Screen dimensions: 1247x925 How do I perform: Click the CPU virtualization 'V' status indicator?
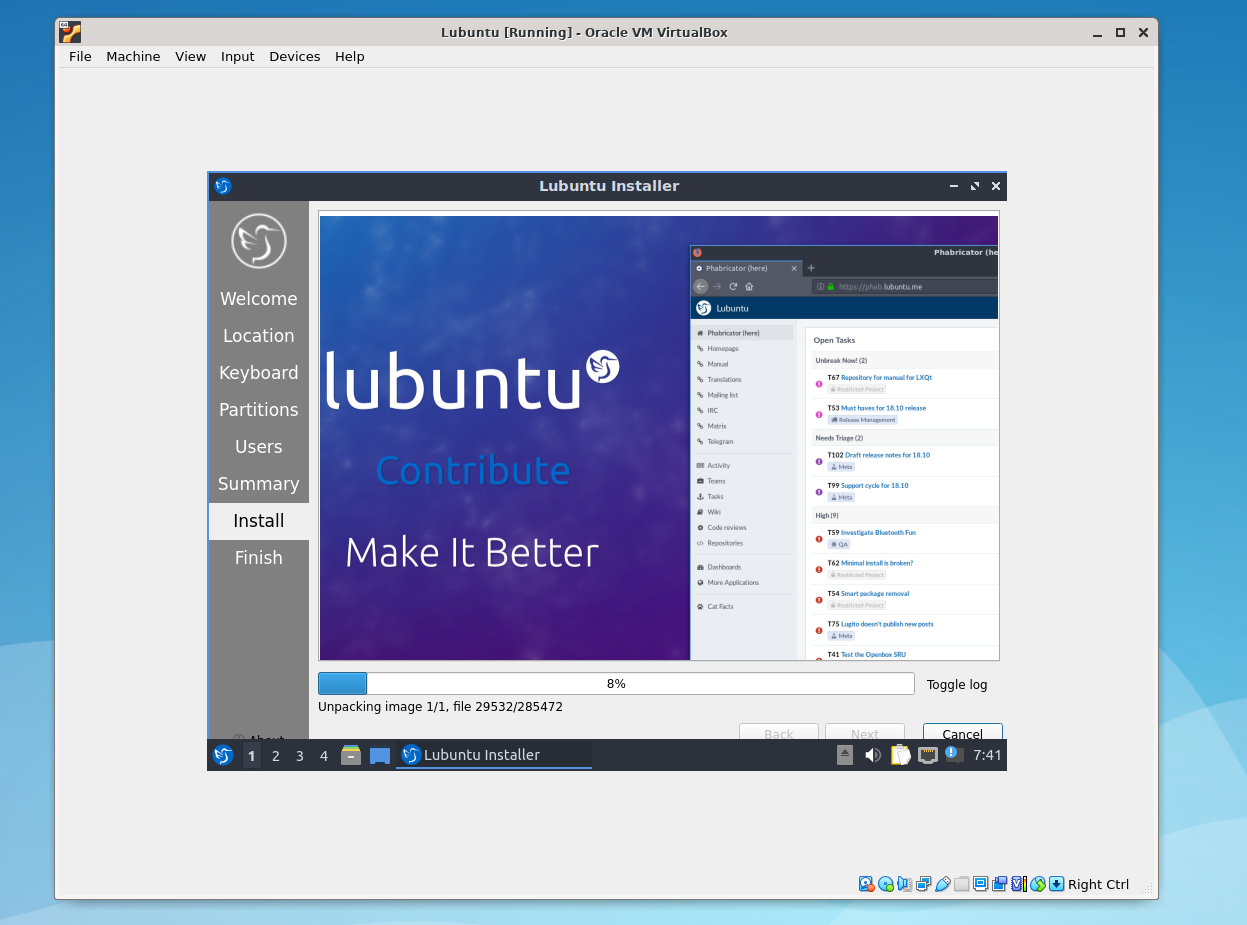click(1019, 884)
